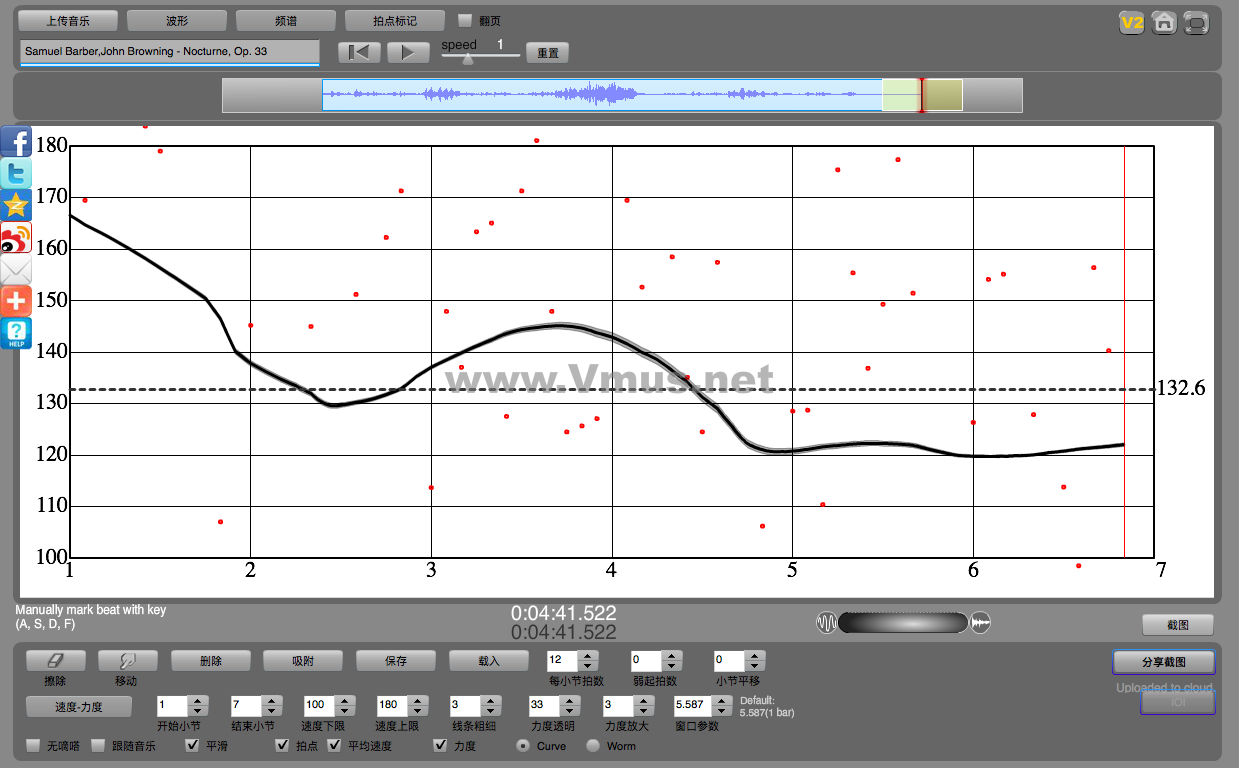Click the V2 version icon
1239x768 pixels.
(x=1131, y=23)
